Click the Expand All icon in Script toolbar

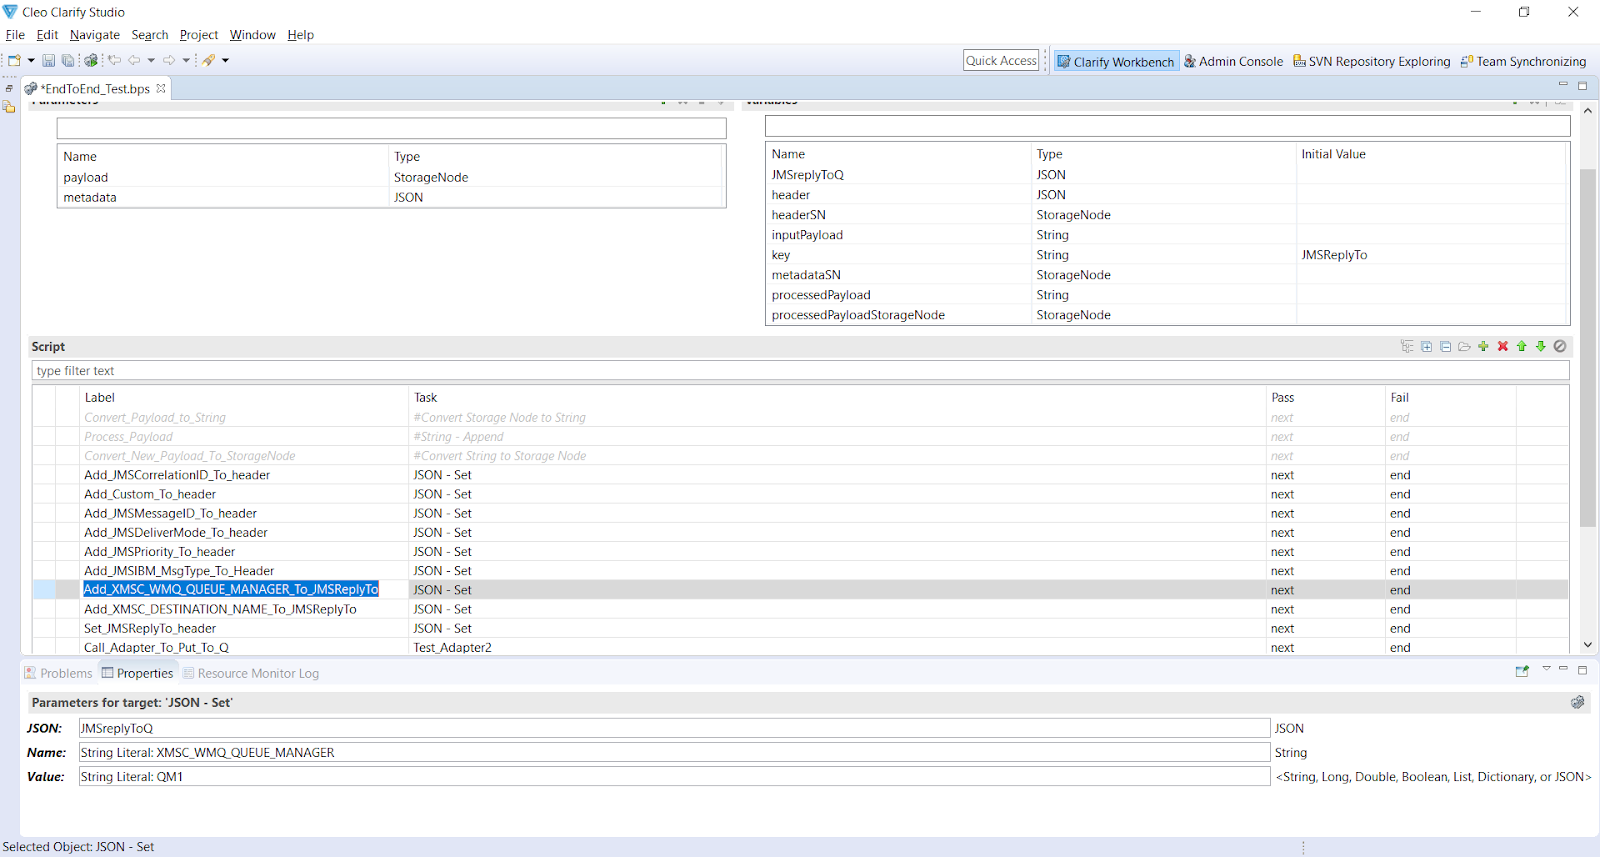(1426, 346)
